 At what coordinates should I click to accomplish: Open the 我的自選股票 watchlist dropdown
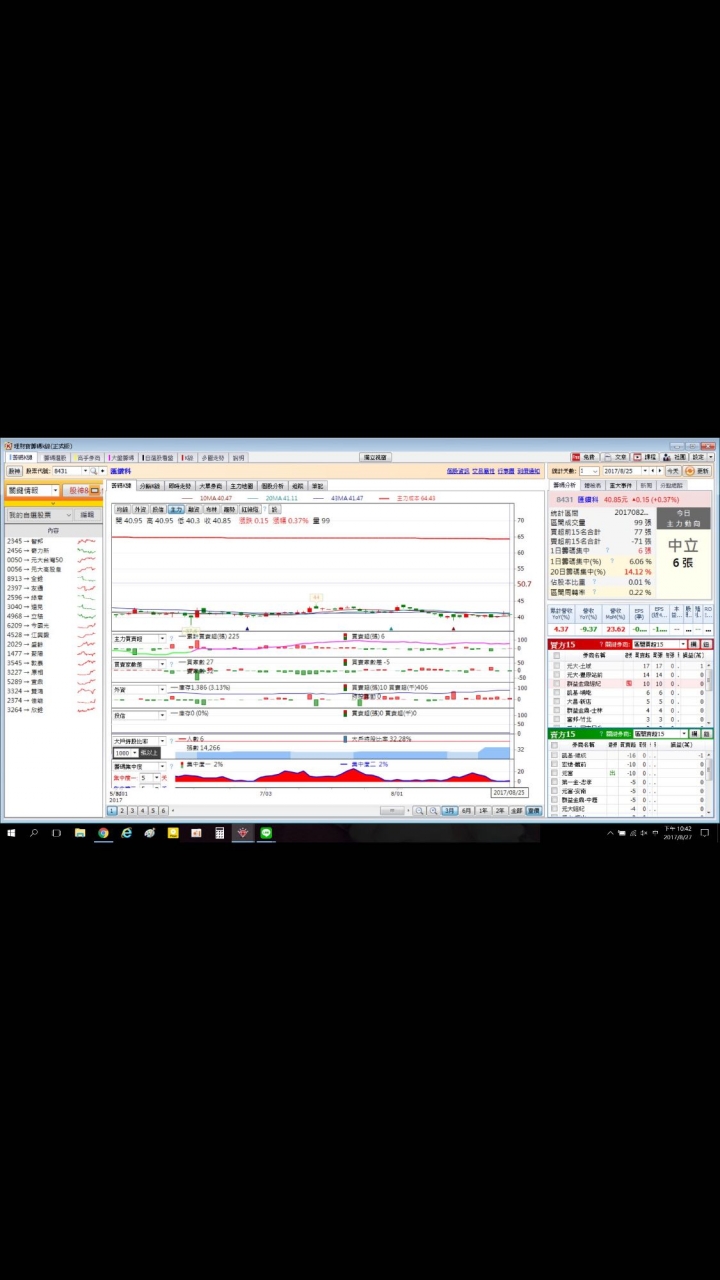[38, 515]
